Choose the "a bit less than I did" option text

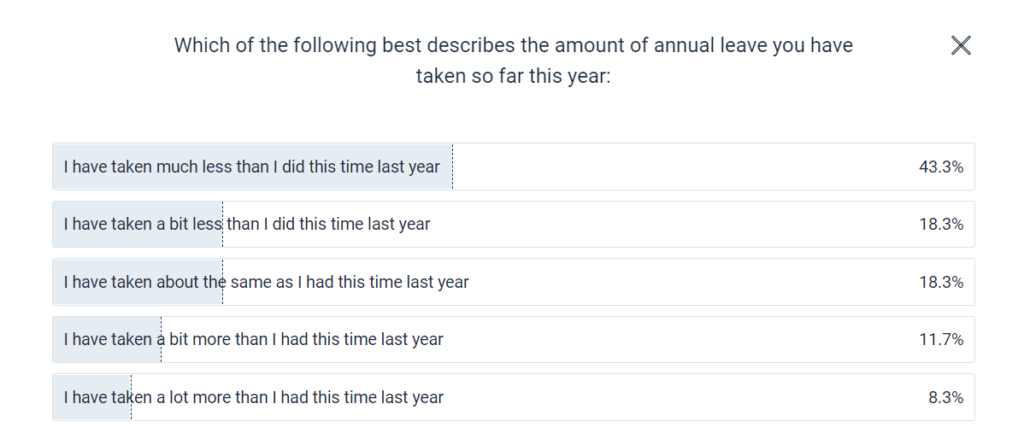pos(246,224)
